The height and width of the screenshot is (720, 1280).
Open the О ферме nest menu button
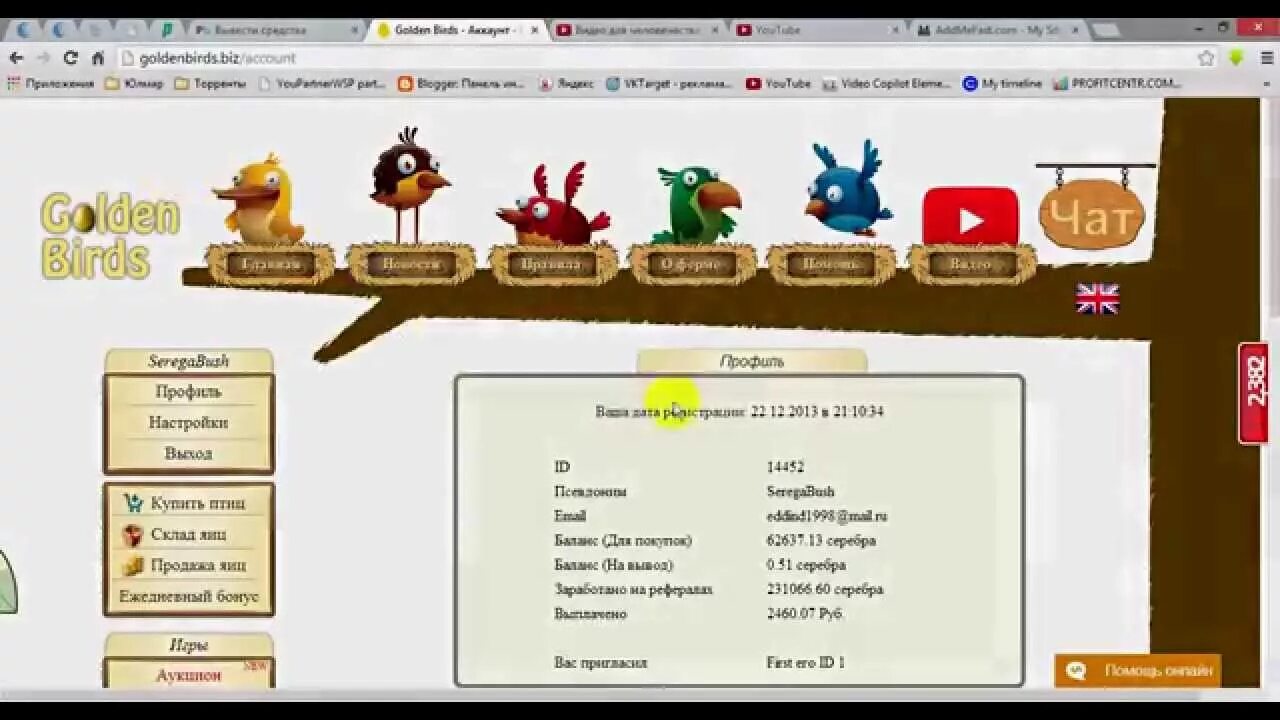coord(691,265)
